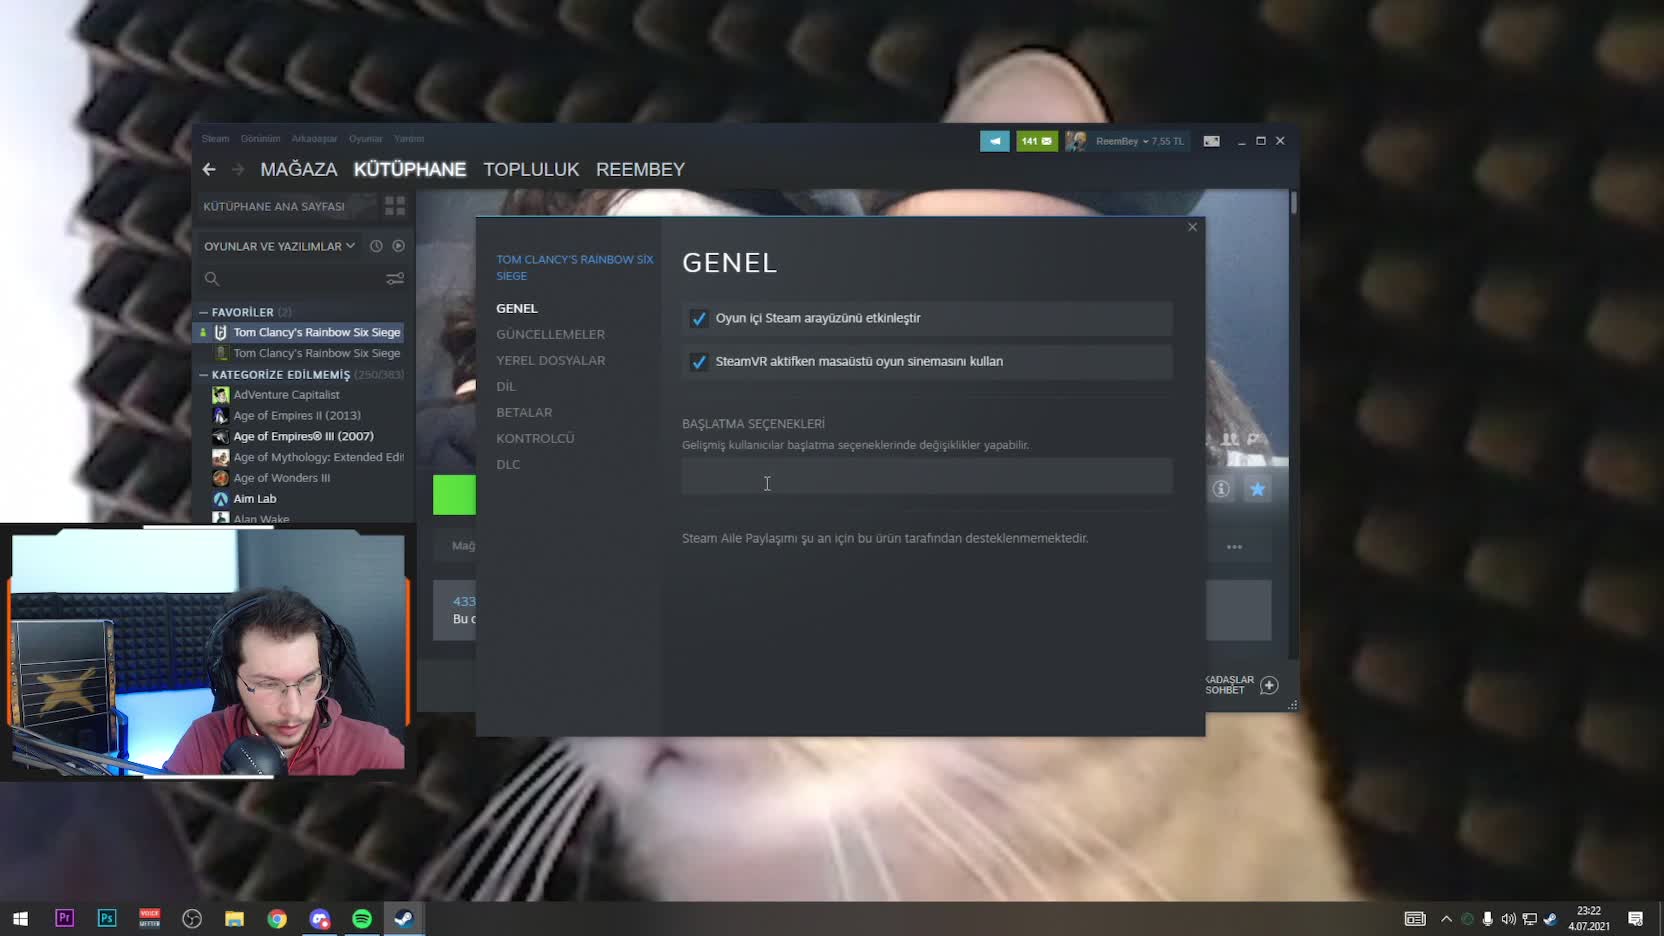
Task: Open the Windows notification center
Action: pos(1636,918)
